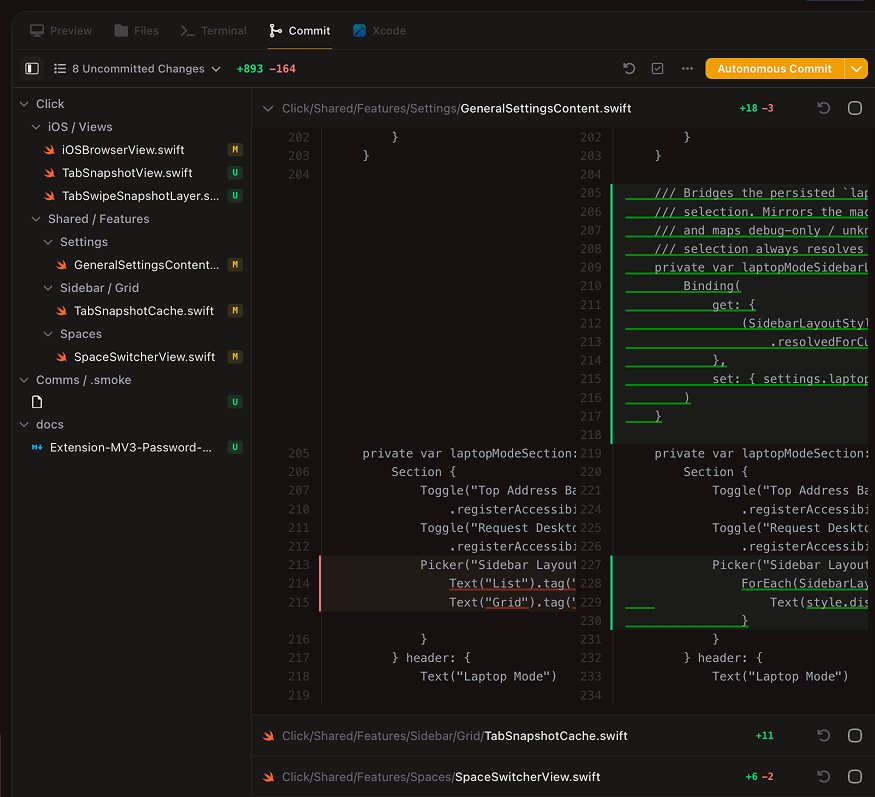Screen dimensions: 875x797
Task: Revert changes in TabSnapshotCache.swift diff
Action: tap(823, 736)
